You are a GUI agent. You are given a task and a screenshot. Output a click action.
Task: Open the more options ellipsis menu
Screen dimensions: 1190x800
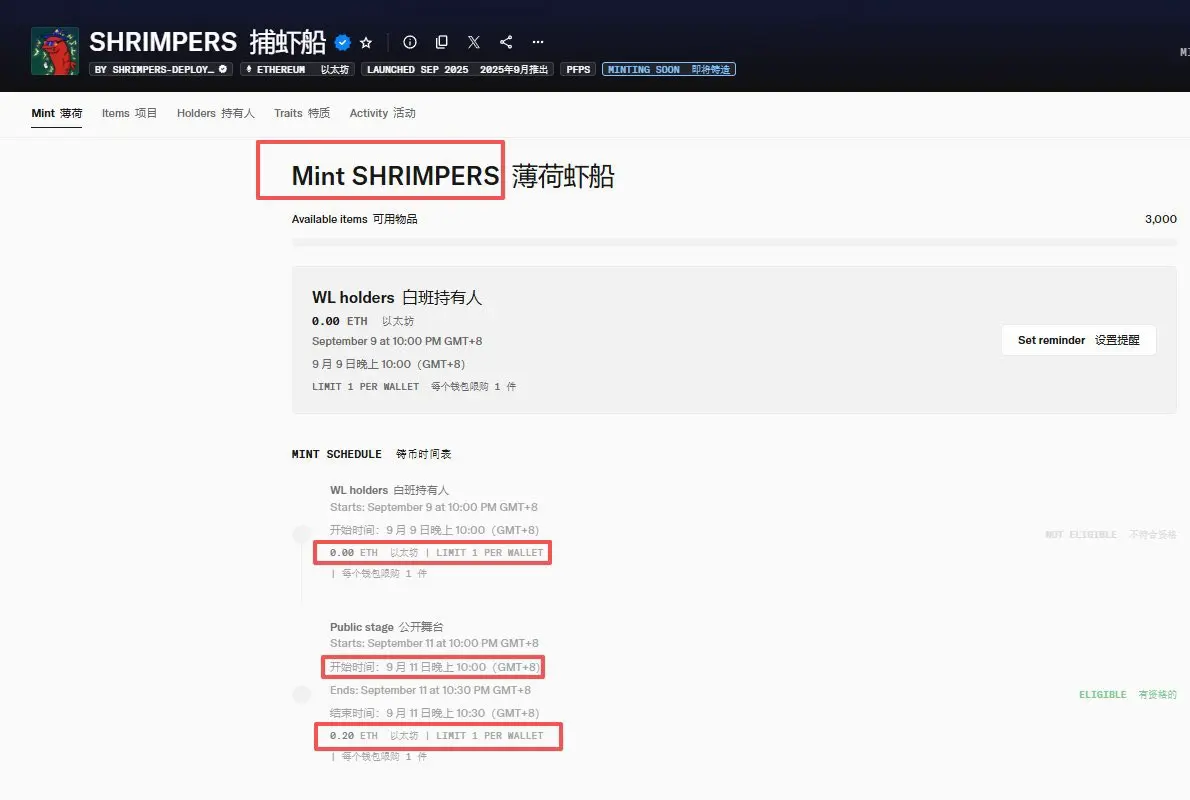pyautogui.click(x=538, y=43)
